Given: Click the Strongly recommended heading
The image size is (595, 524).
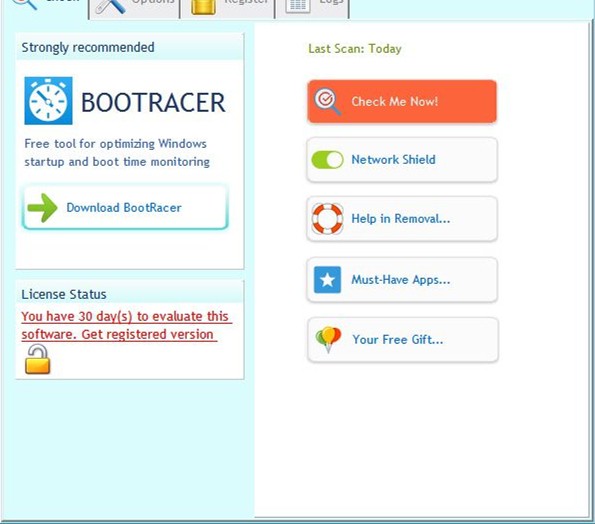Looking at the screenshot, I should point(88,47).
